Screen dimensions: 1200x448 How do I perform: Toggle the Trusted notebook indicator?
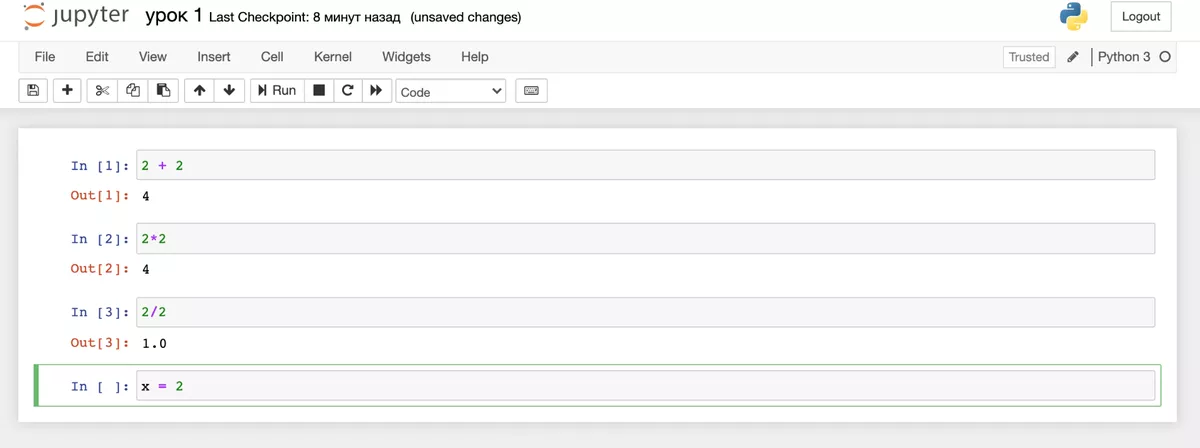click(x=1029, y=57)
